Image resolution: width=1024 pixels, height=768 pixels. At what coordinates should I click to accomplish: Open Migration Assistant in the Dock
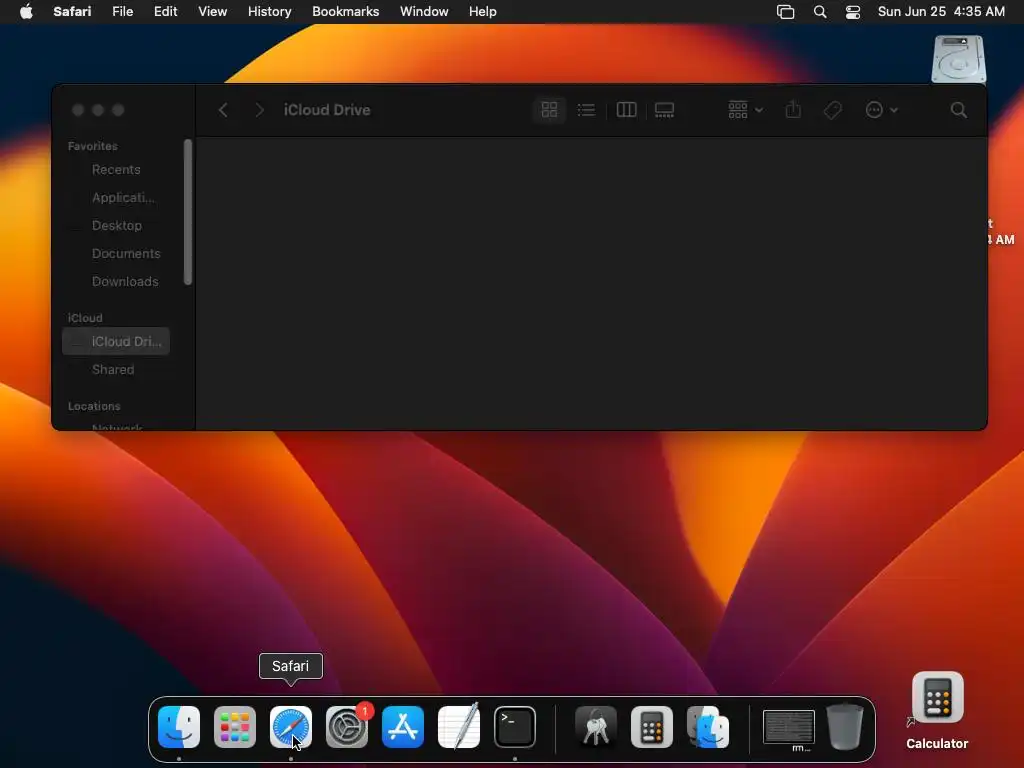(x=708, y=727)
